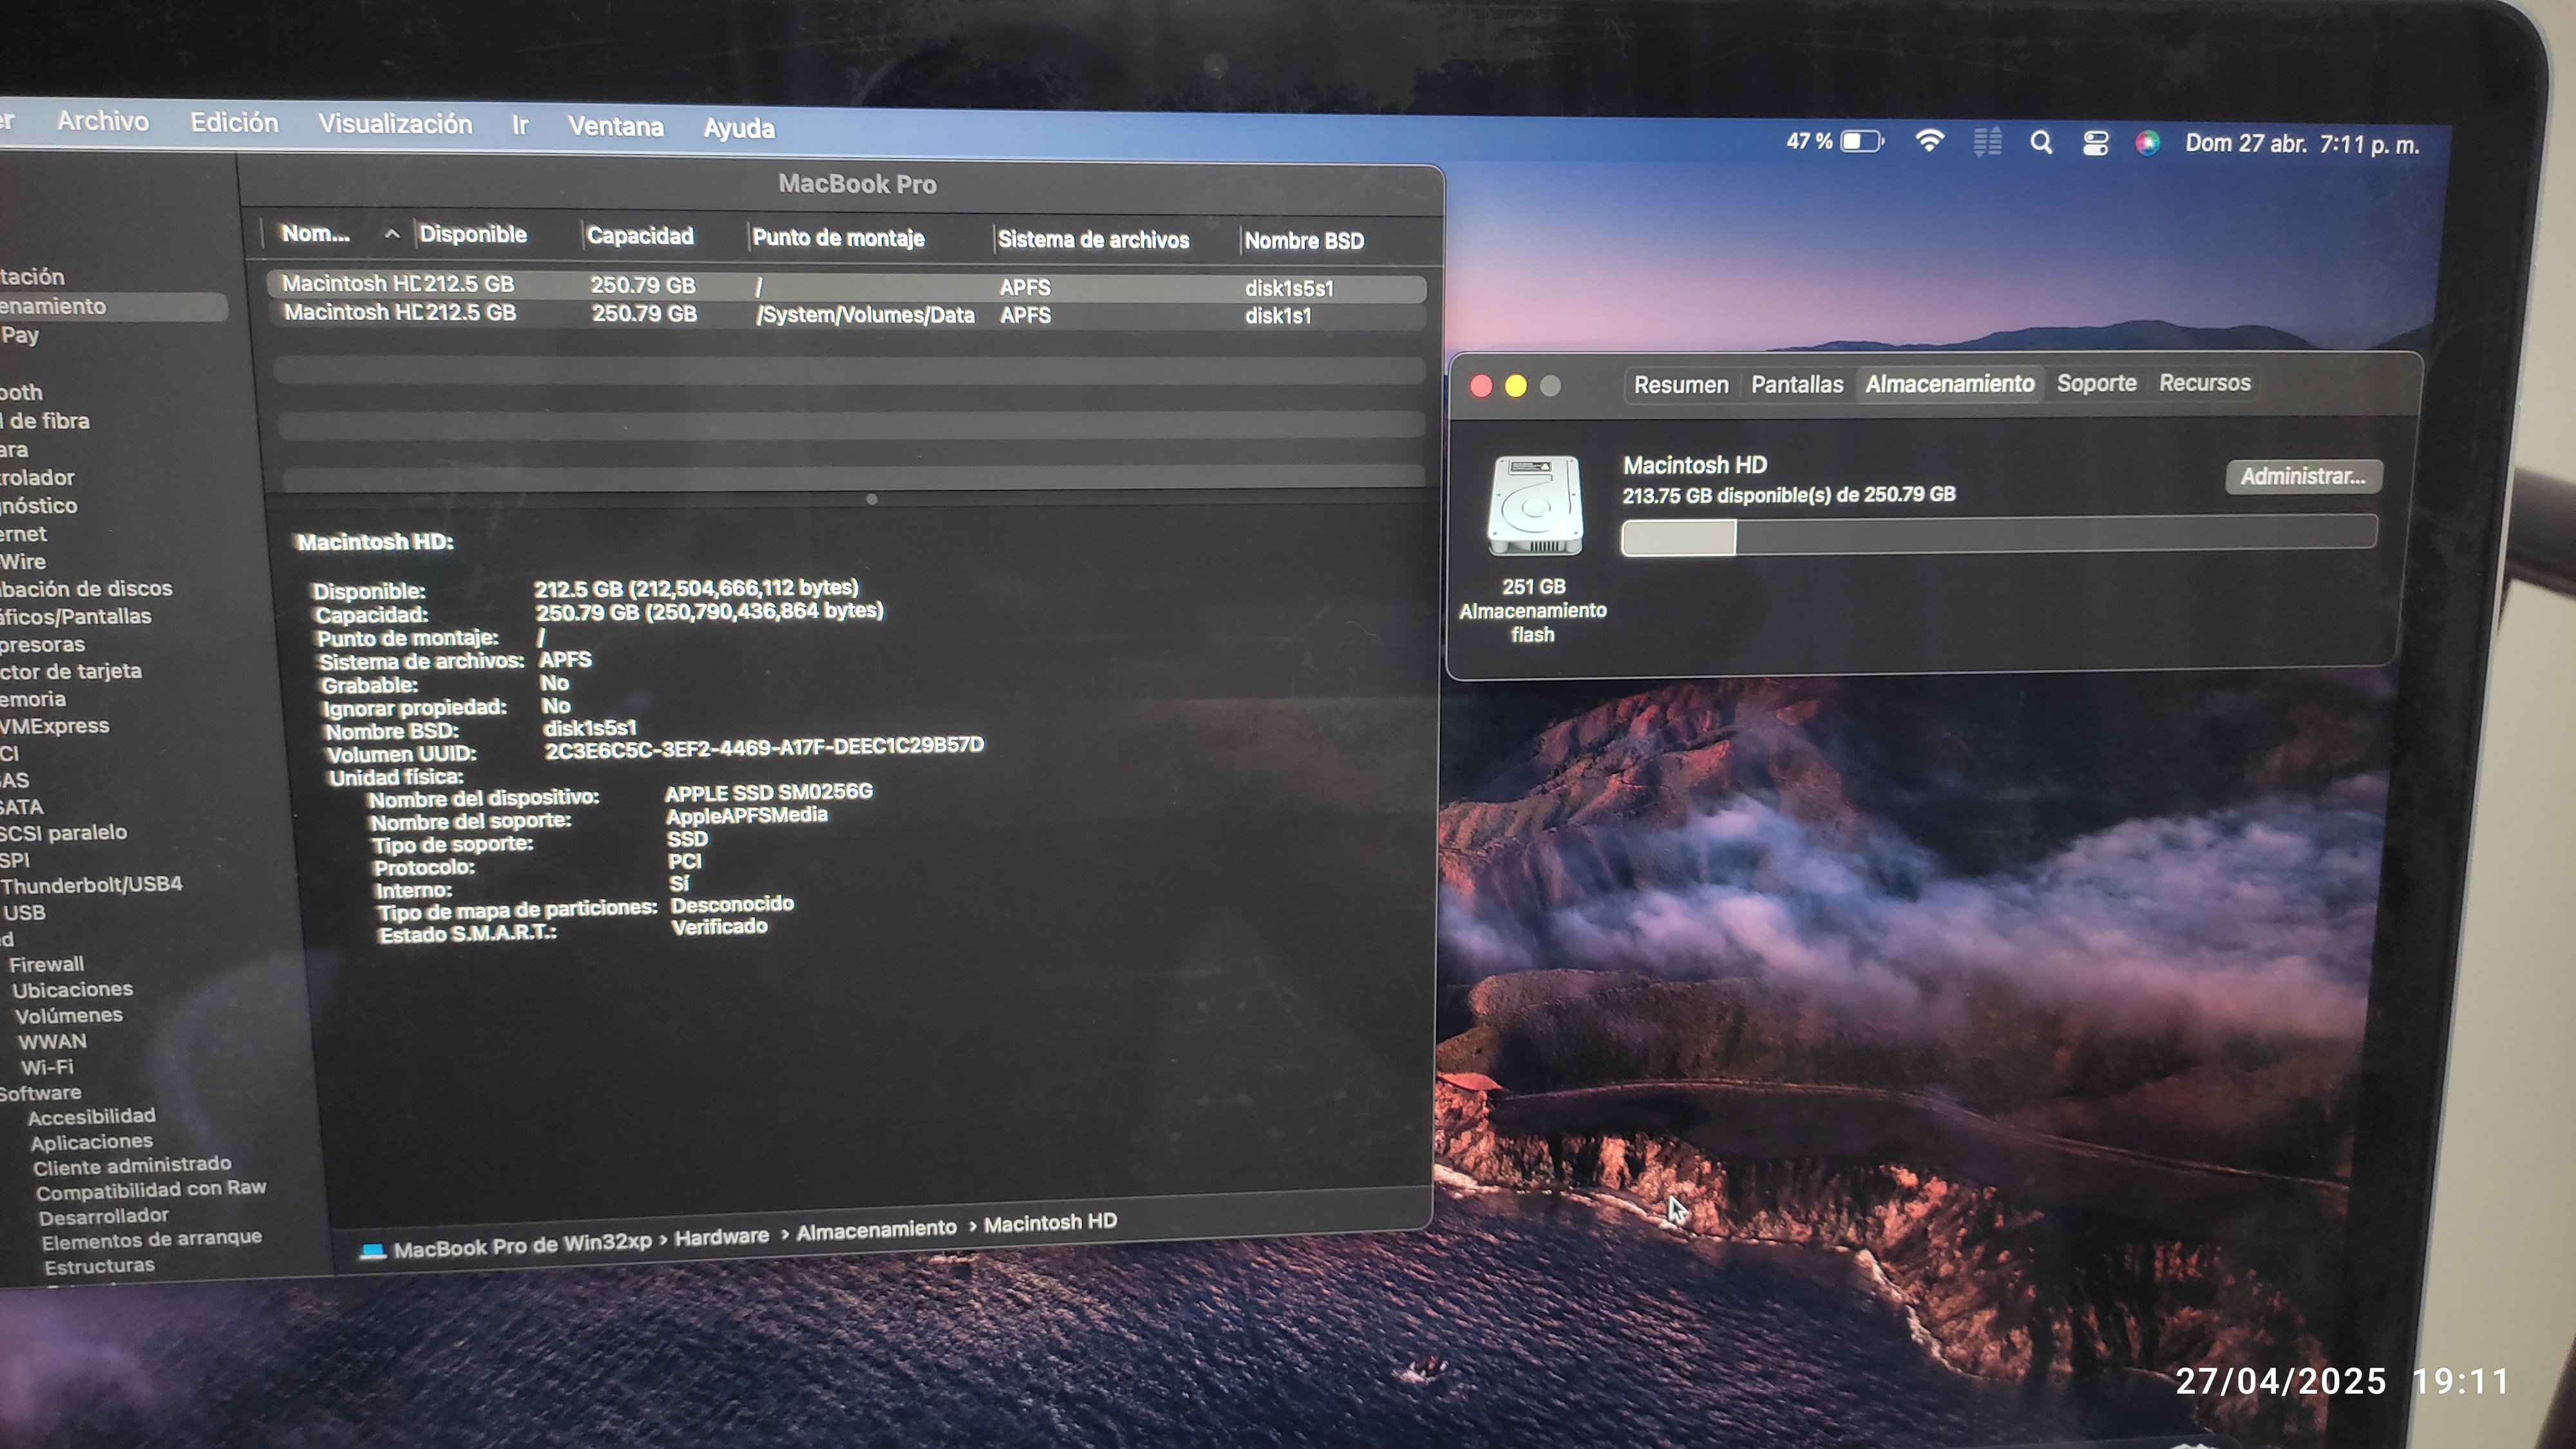
Task: Select Thunderbolt/USB4 in the sidebar
Action: pos(91,885)
